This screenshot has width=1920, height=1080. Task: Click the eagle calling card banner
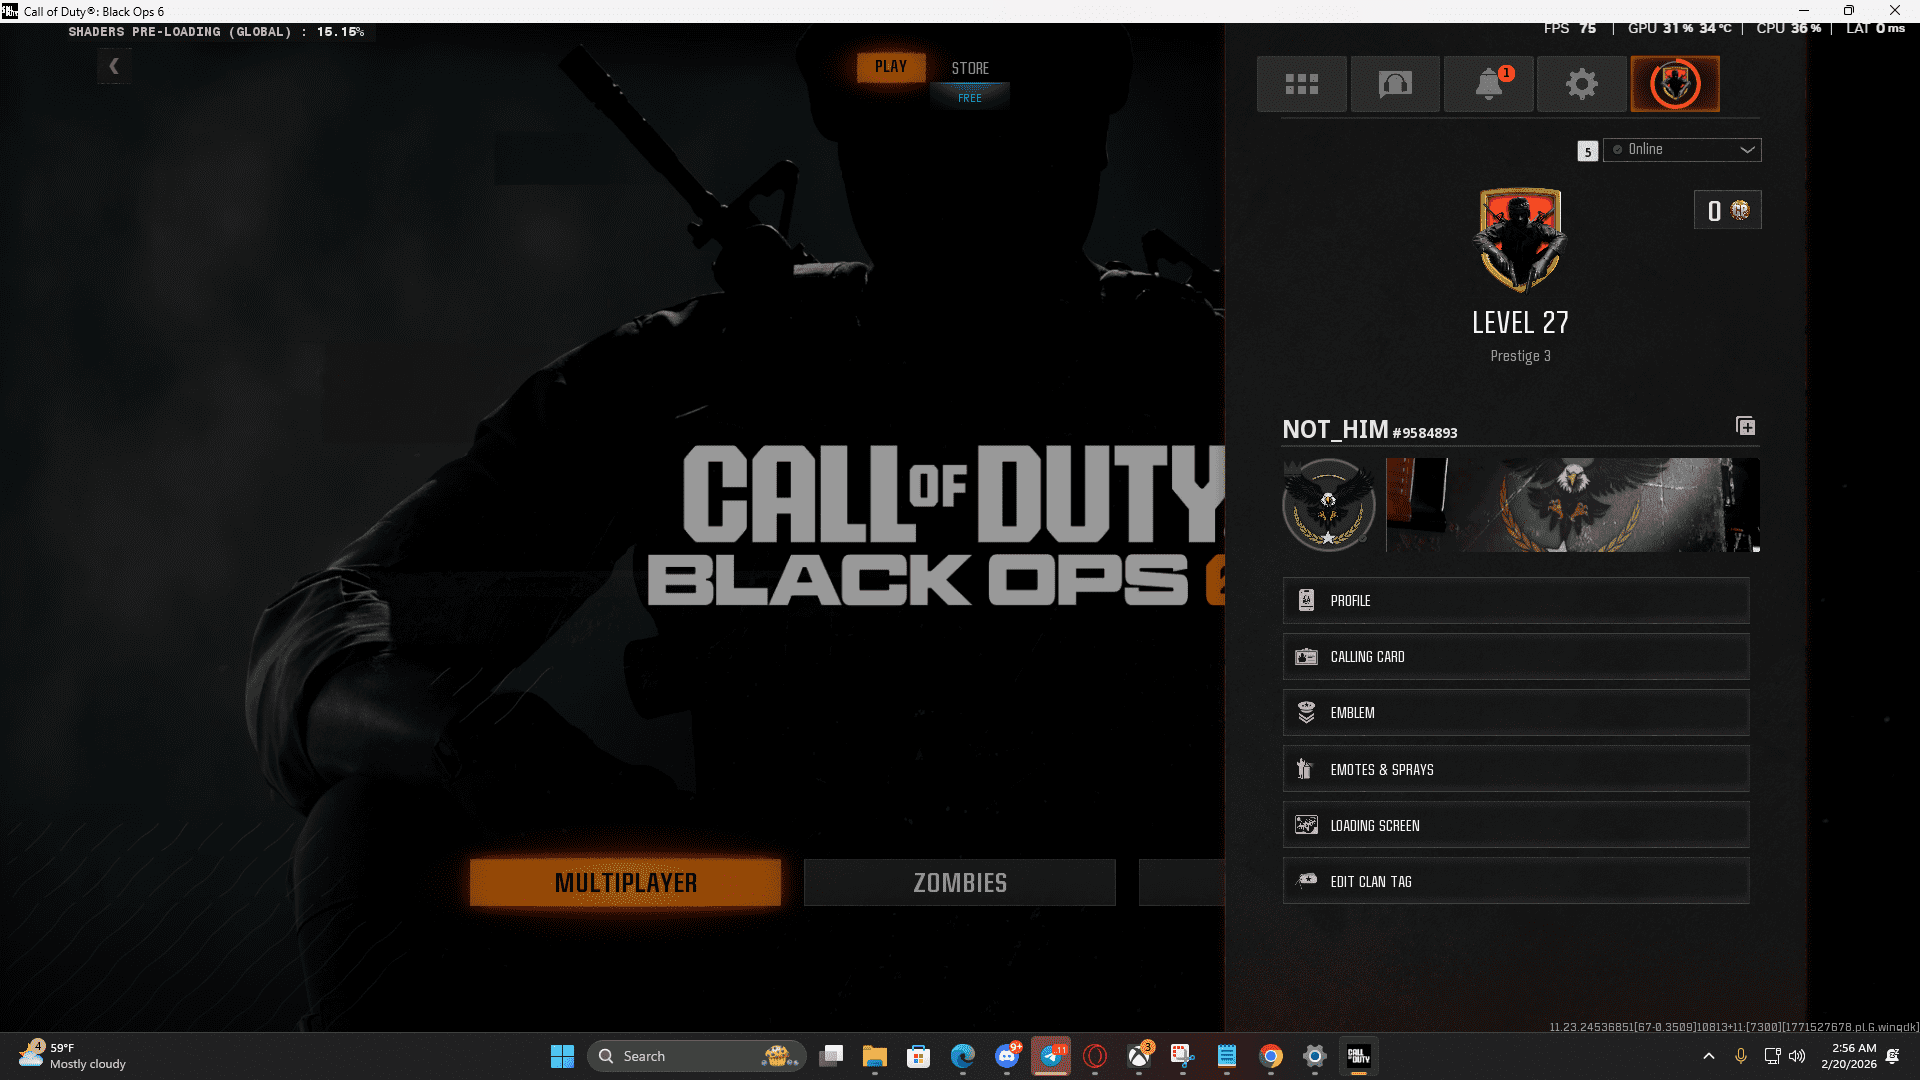point(1572,505)
